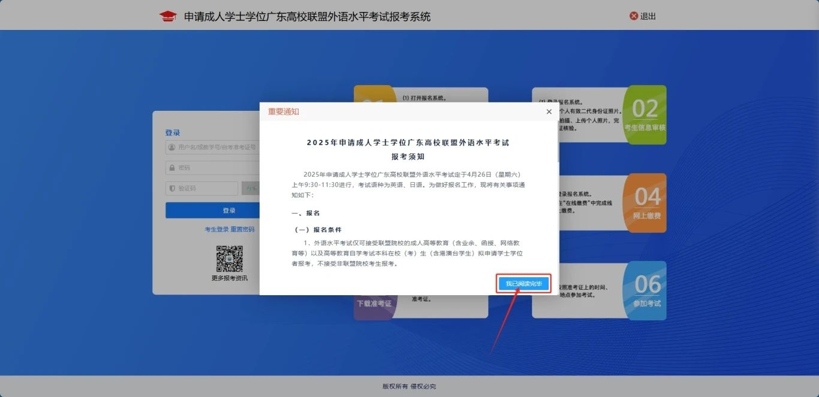The height and width of the screenshot is (397, 819).
Task: Open the 重置密码 reset password link
Action: (x=242, y=229)
